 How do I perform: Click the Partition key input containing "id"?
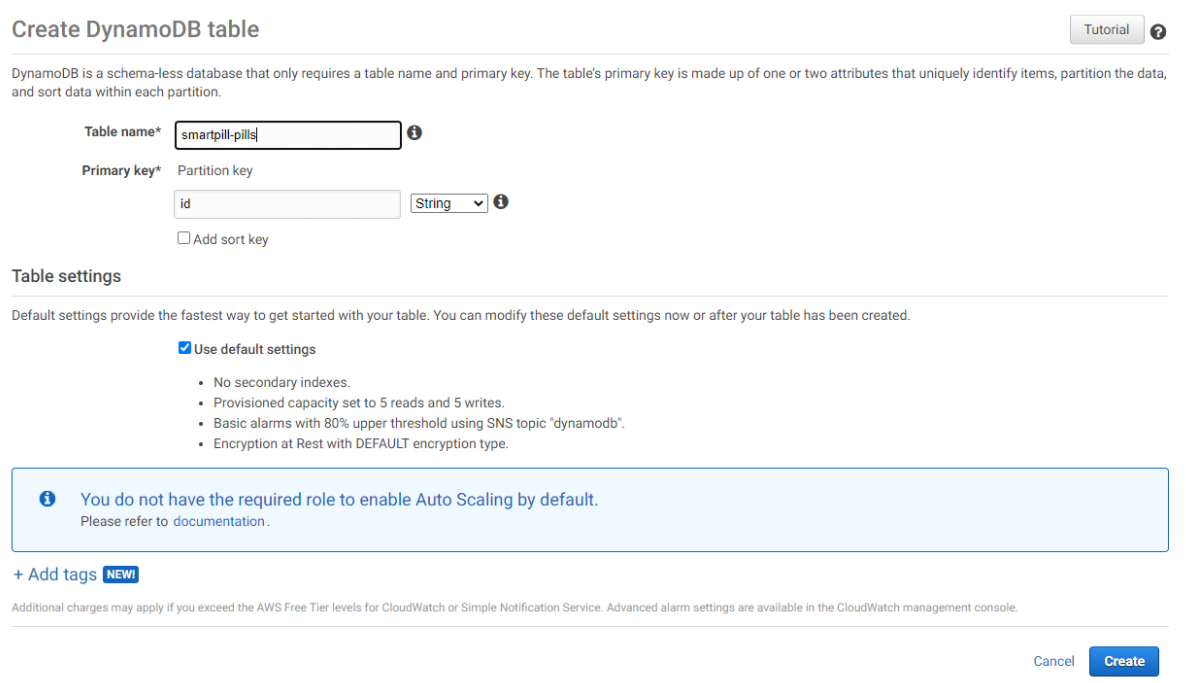coord(287,204)
